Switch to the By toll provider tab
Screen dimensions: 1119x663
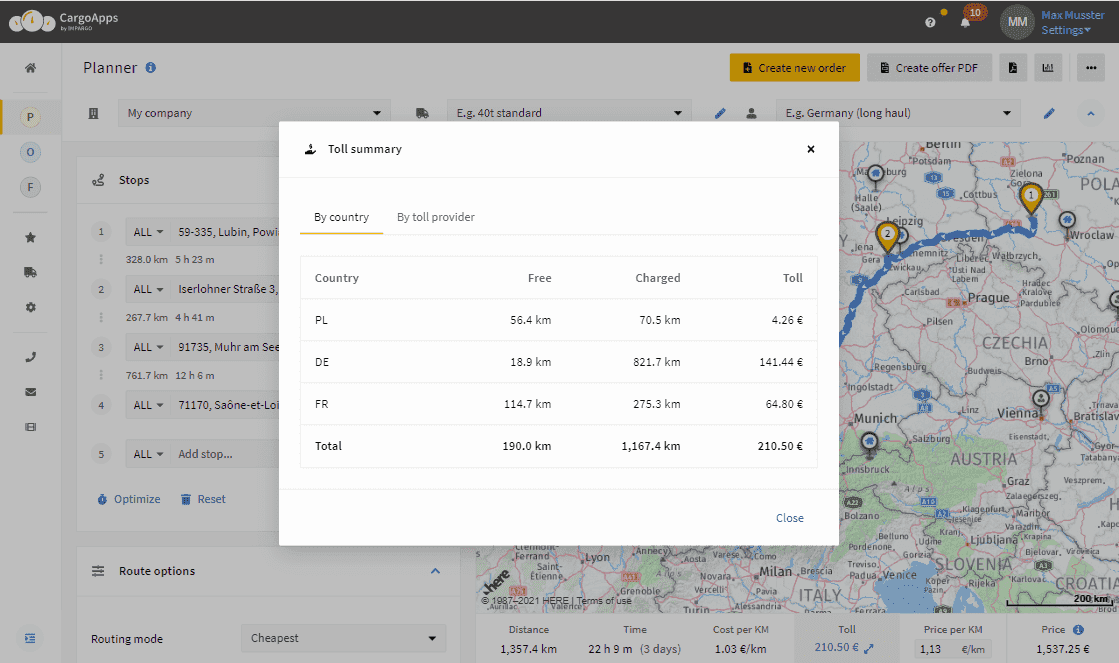[x=435, y=217]
